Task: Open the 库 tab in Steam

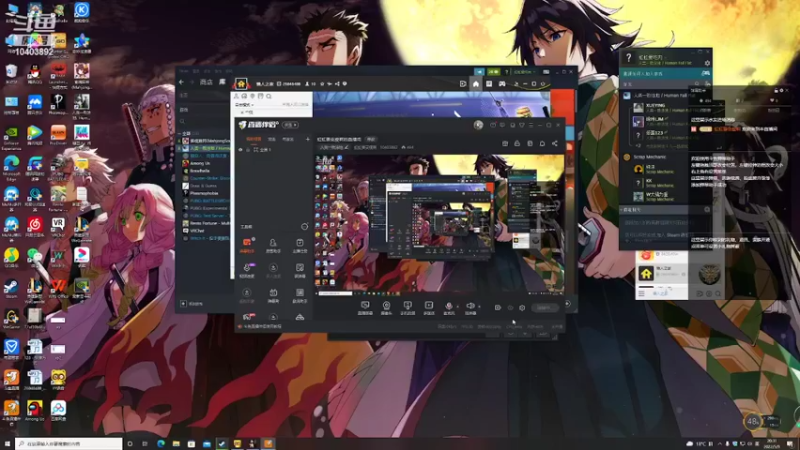Action: click(222, 82)
